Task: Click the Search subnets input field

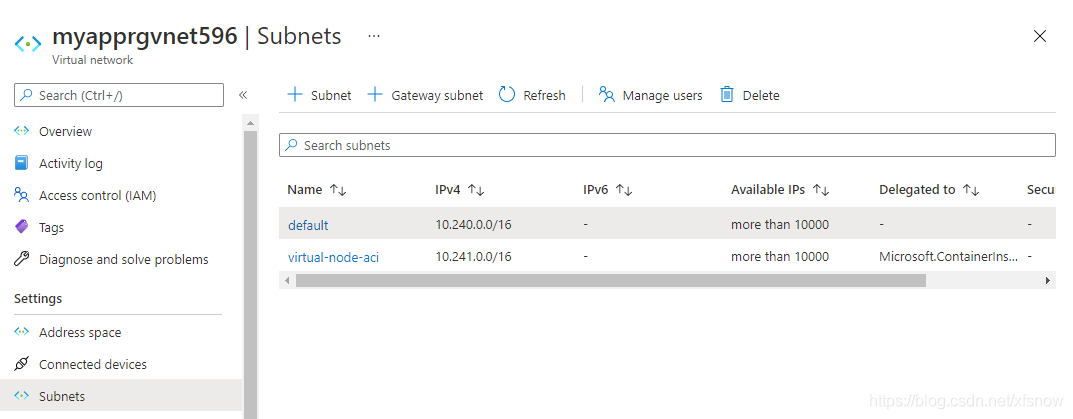Action: tap(667, 145)
